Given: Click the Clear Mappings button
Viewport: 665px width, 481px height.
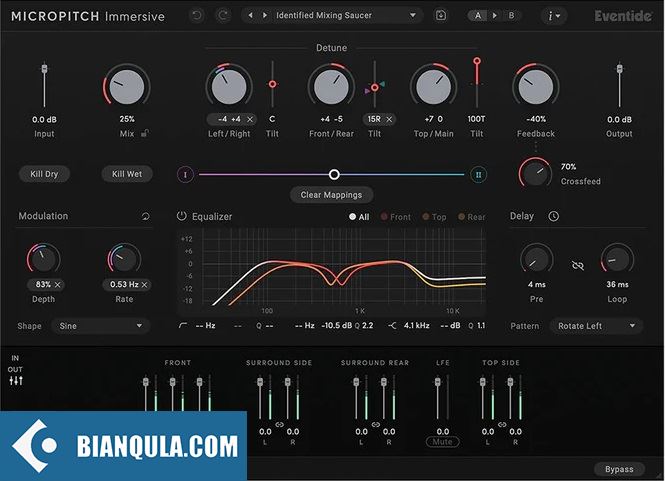Looking at the screenshot, I should click(331, 195).
